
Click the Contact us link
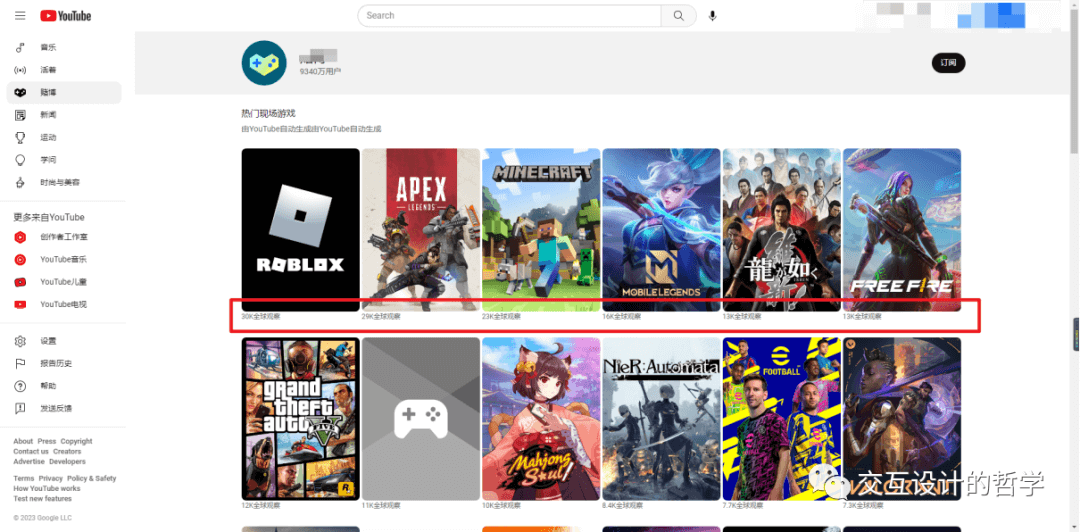(x=31, y=451)
